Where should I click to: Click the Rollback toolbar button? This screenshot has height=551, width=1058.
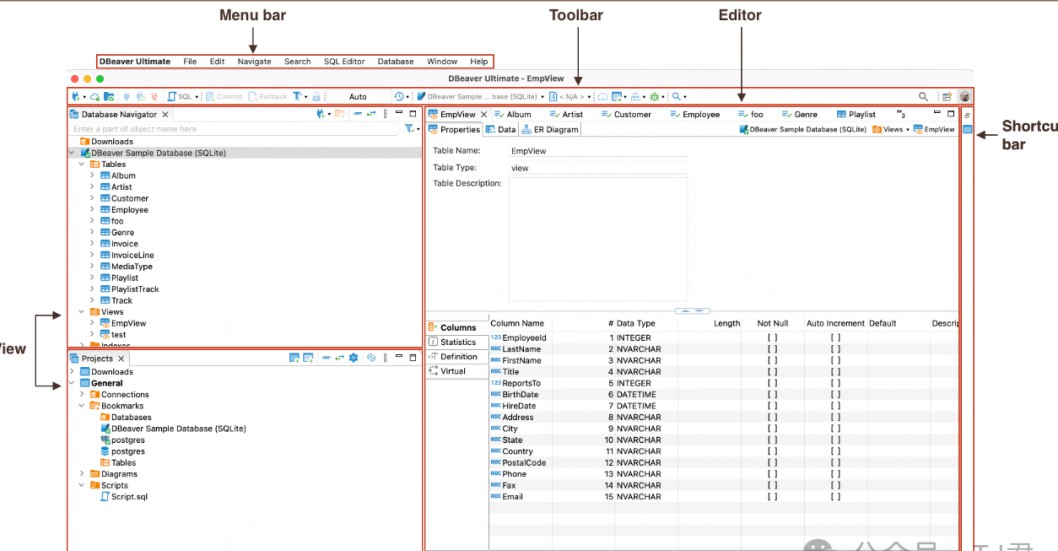(268, 96)
